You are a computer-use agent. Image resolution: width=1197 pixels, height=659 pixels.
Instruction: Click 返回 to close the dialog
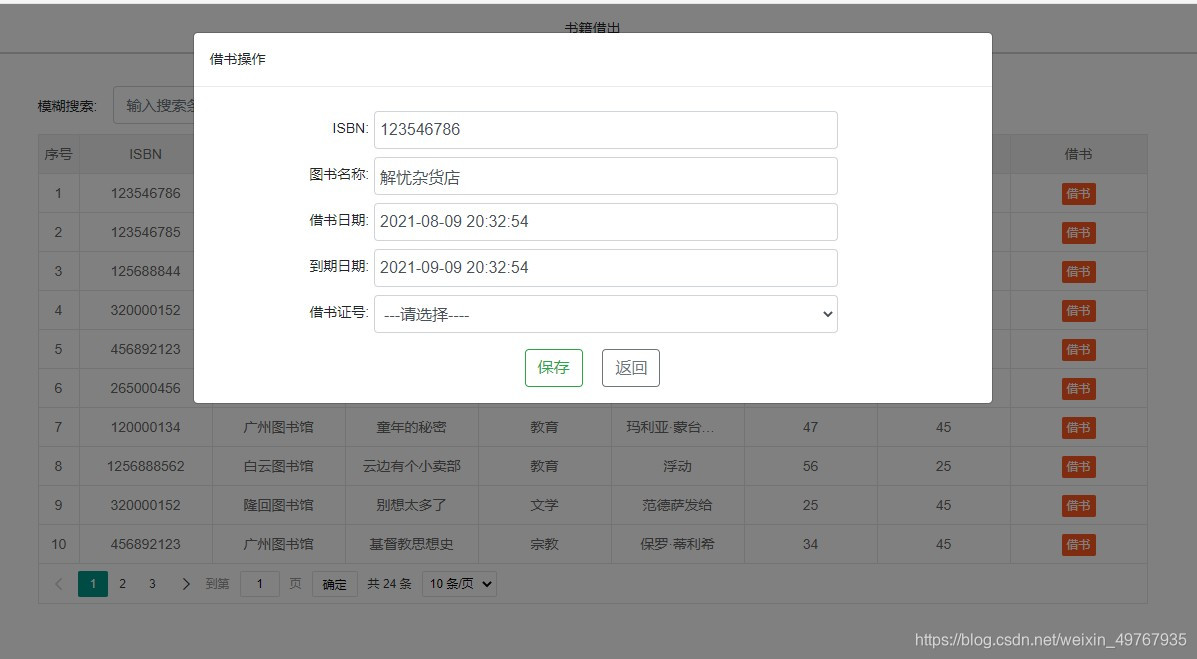(631, 368)
